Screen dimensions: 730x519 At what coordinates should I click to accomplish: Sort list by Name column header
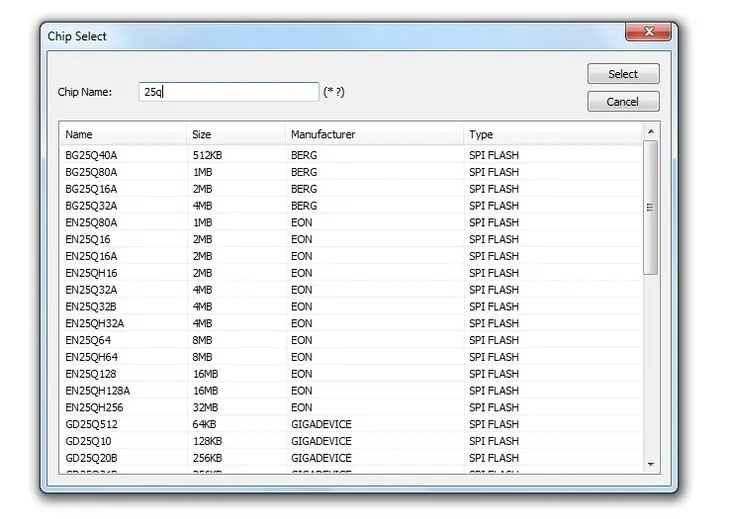(x=123, y=135)
